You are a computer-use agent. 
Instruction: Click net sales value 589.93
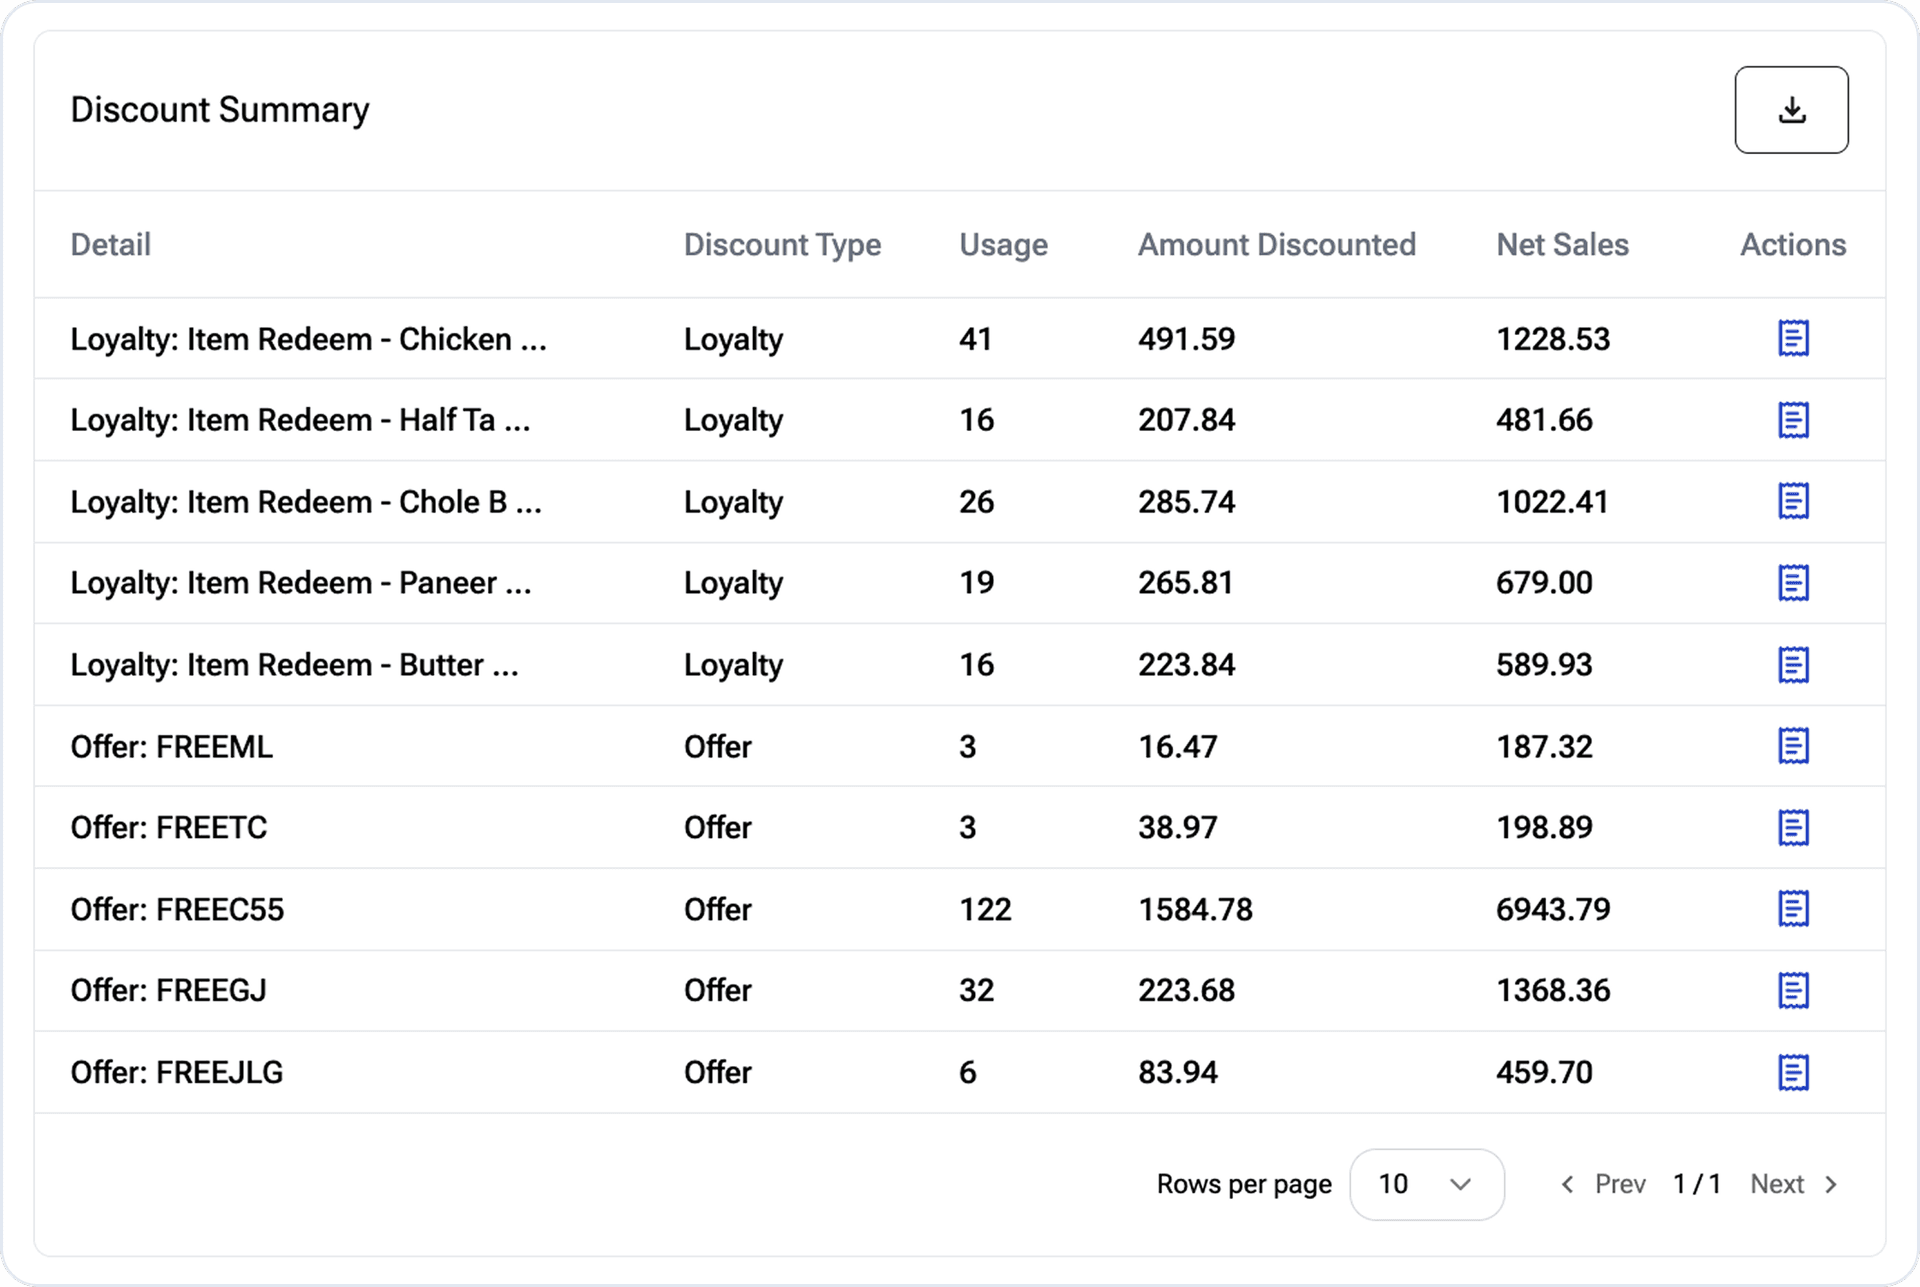pyautogui.click(x=1544, y=665)
